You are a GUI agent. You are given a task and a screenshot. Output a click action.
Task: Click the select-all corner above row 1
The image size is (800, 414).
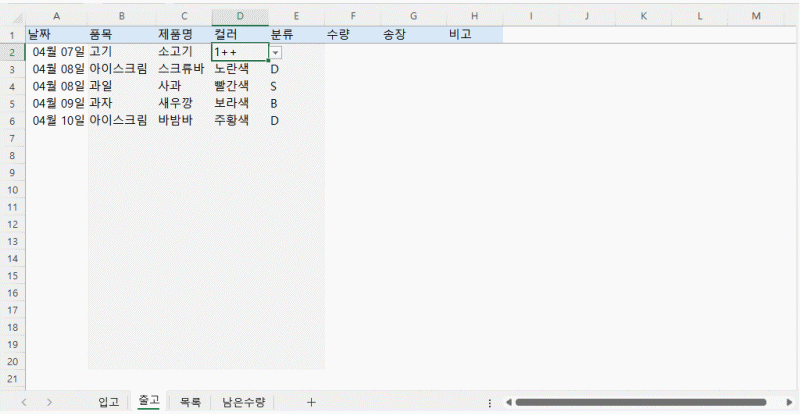[12, 17]
